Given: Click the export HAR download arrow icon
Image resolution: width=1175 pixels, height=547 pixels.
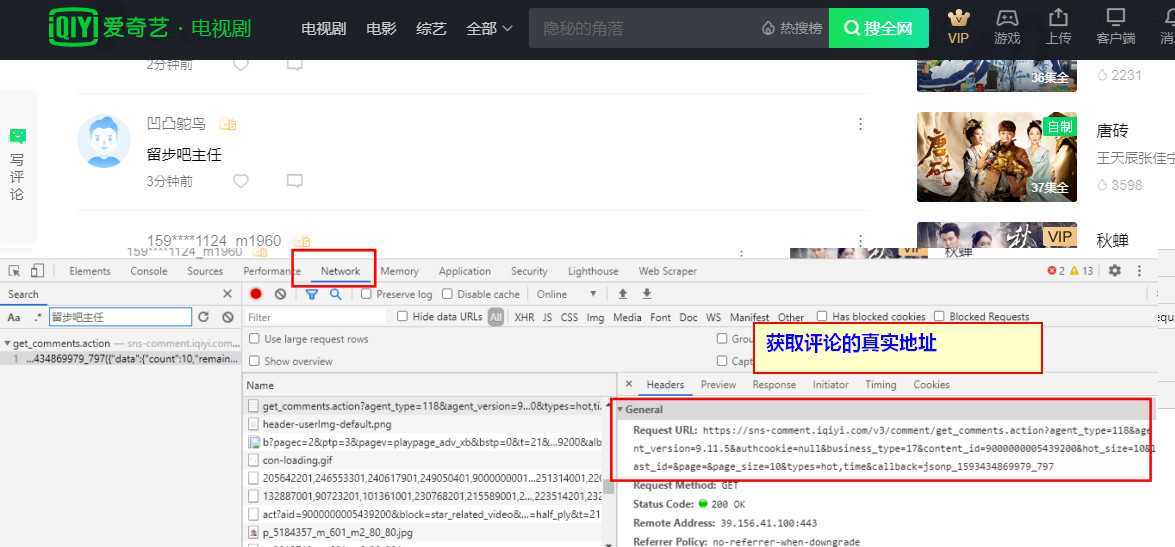Looking at the screenshot, I should click(x=647, y=294).
